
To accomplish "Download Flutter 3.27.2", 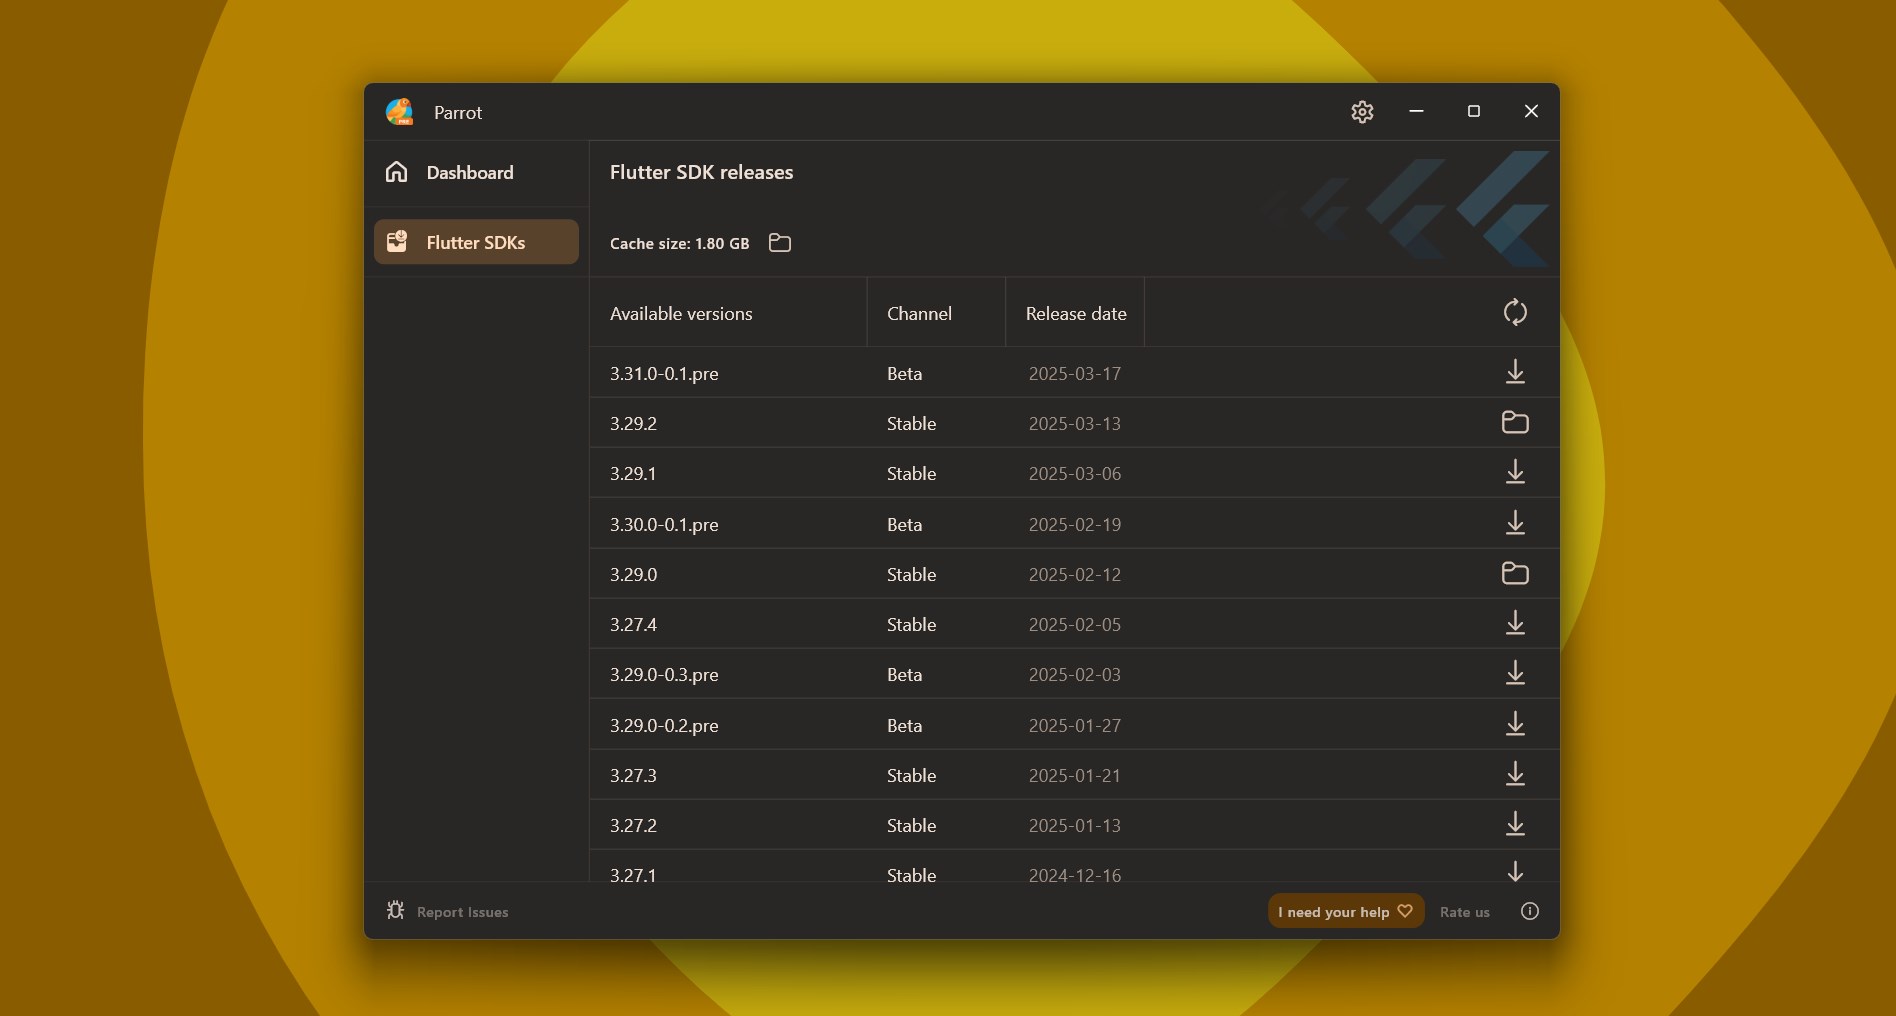I will 1515,824.
